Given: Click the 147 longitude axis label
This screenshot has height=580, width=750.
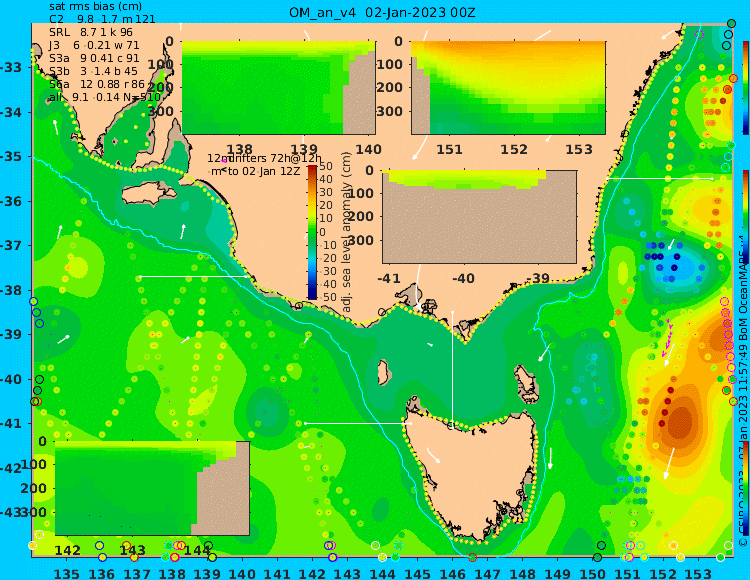Looking at the screenshot, I should pos(487,573).
